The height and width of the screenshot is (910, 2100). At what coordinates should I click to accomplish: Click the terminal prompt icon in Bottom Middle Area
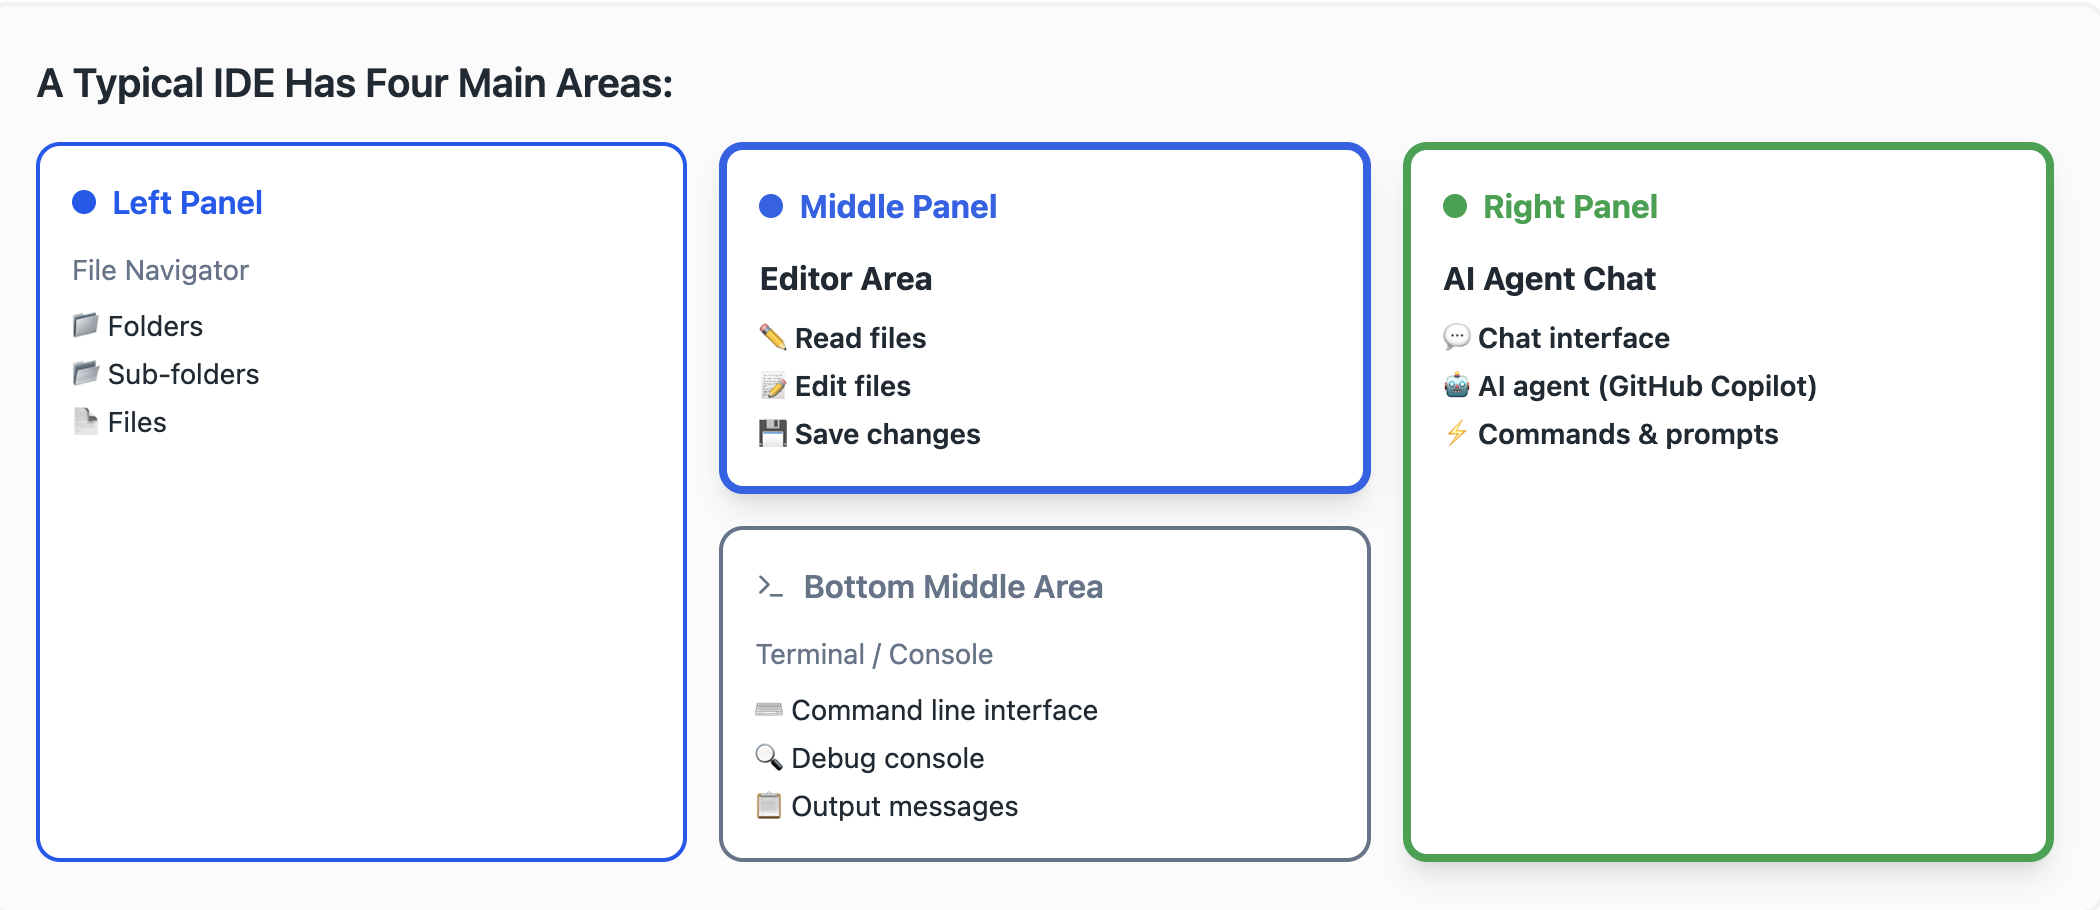coord(769,586)
